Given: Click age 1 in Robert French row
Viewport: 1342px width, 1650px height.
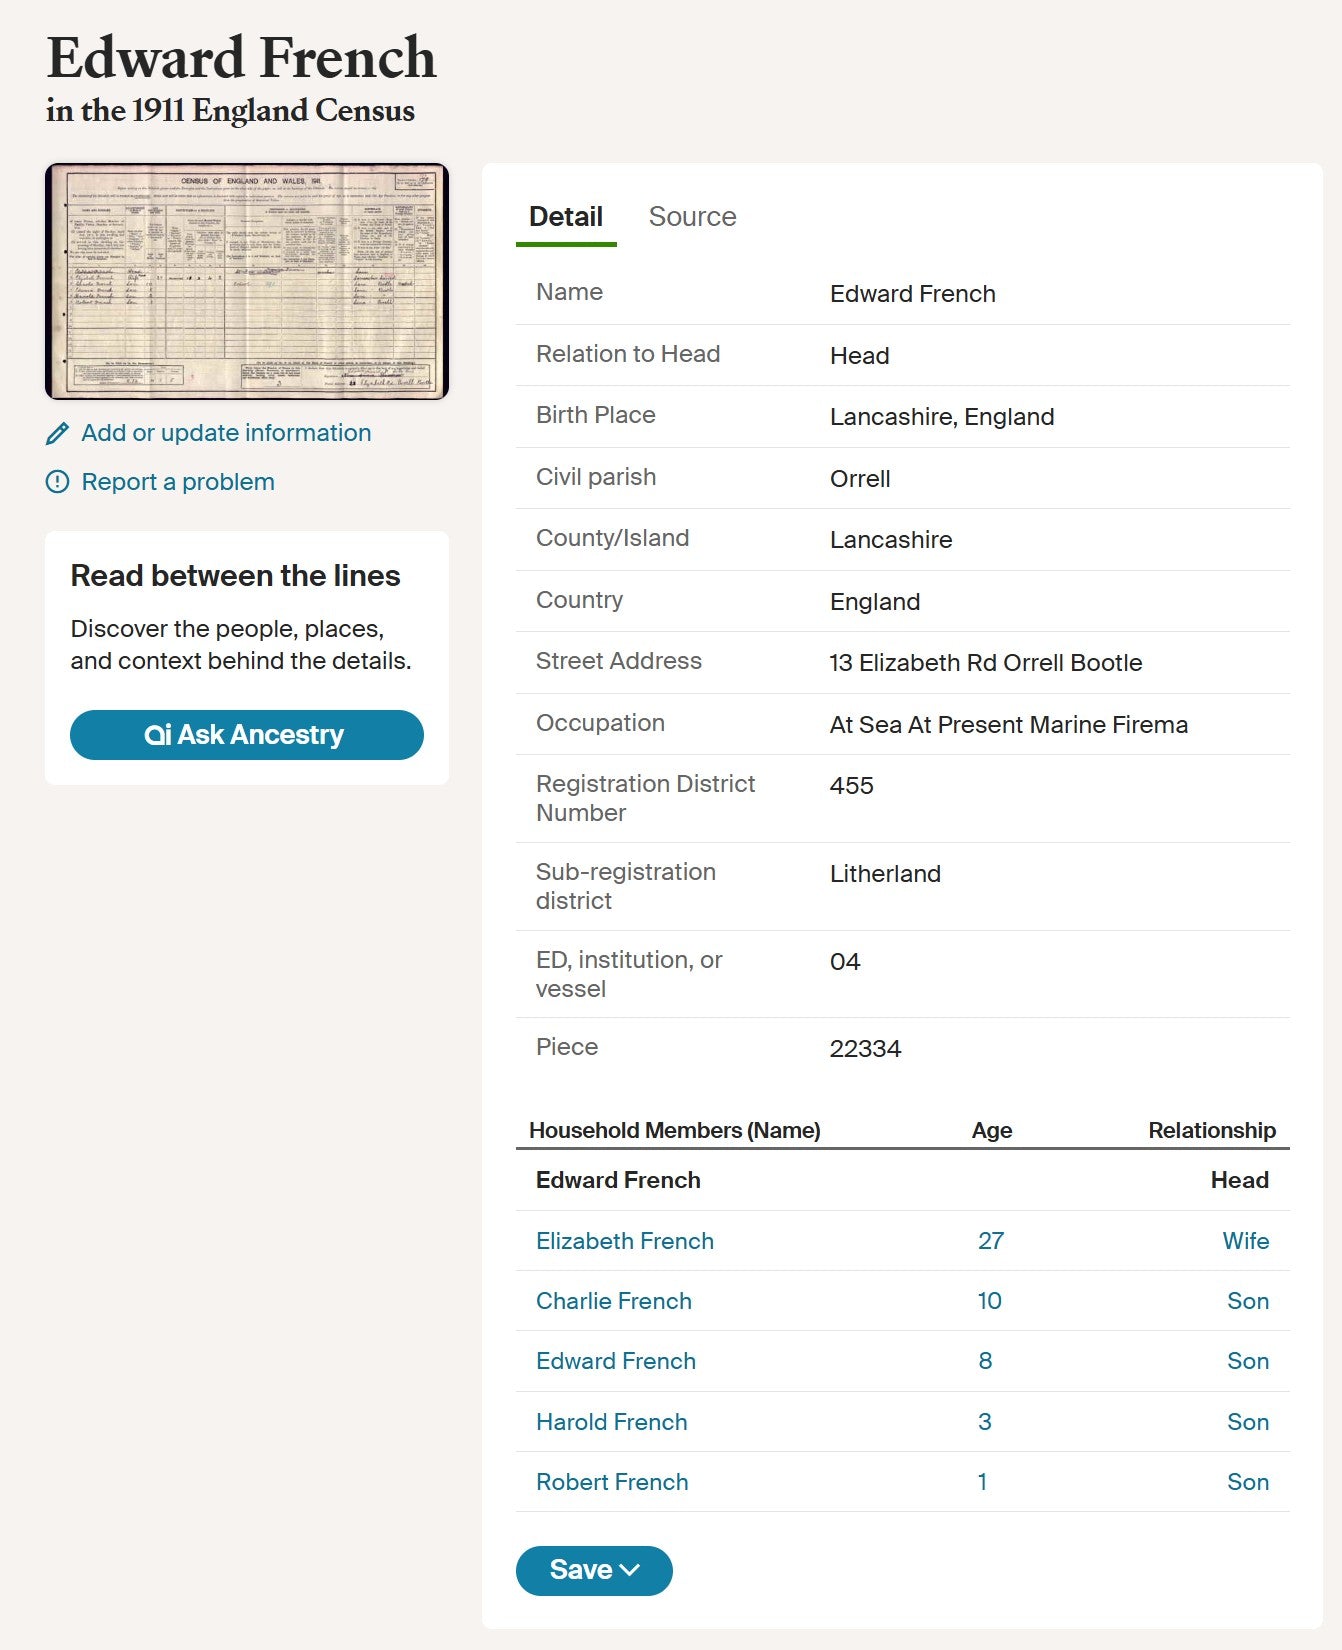Looking at the screenshot, I should pos(983,1482).
